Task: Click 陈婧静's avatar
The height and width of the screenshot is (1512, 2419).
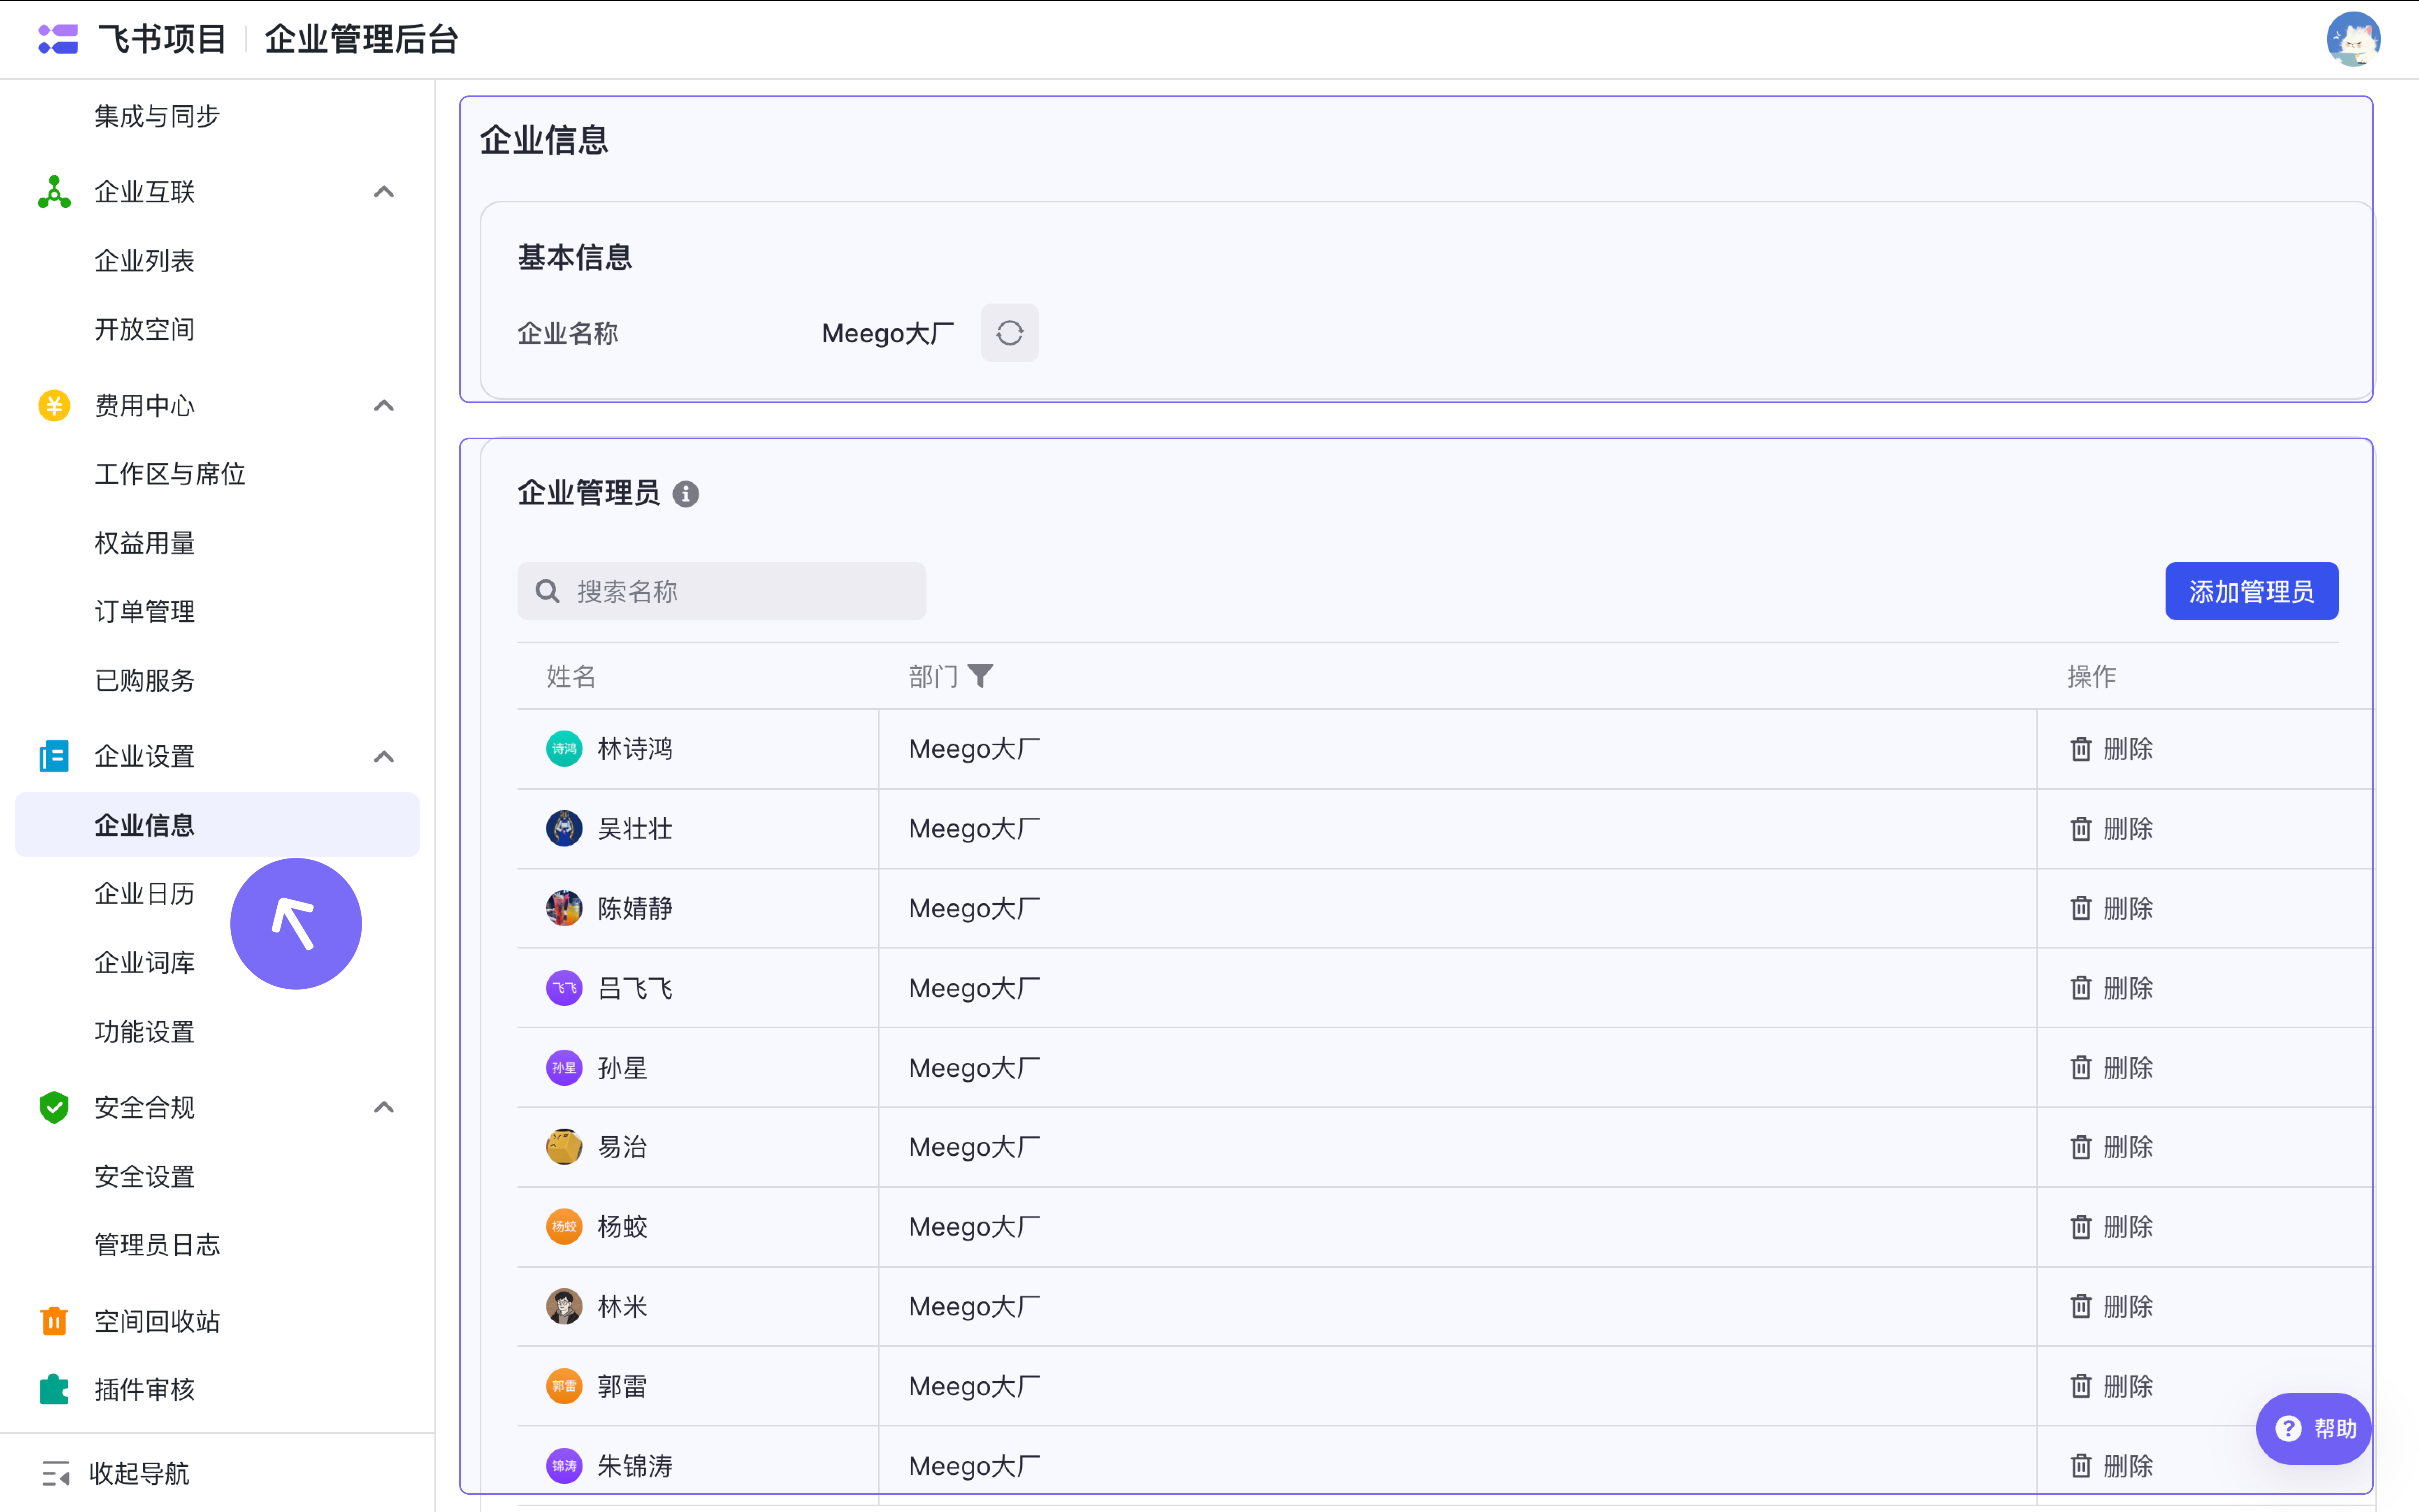Action: pyautogui.click(x=564, y=908)
